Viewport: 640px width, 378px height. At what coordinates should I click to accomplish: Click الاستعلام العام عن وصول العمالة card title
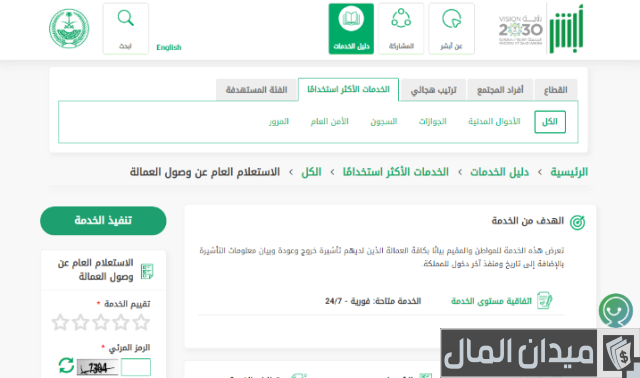tap(96, 269)
